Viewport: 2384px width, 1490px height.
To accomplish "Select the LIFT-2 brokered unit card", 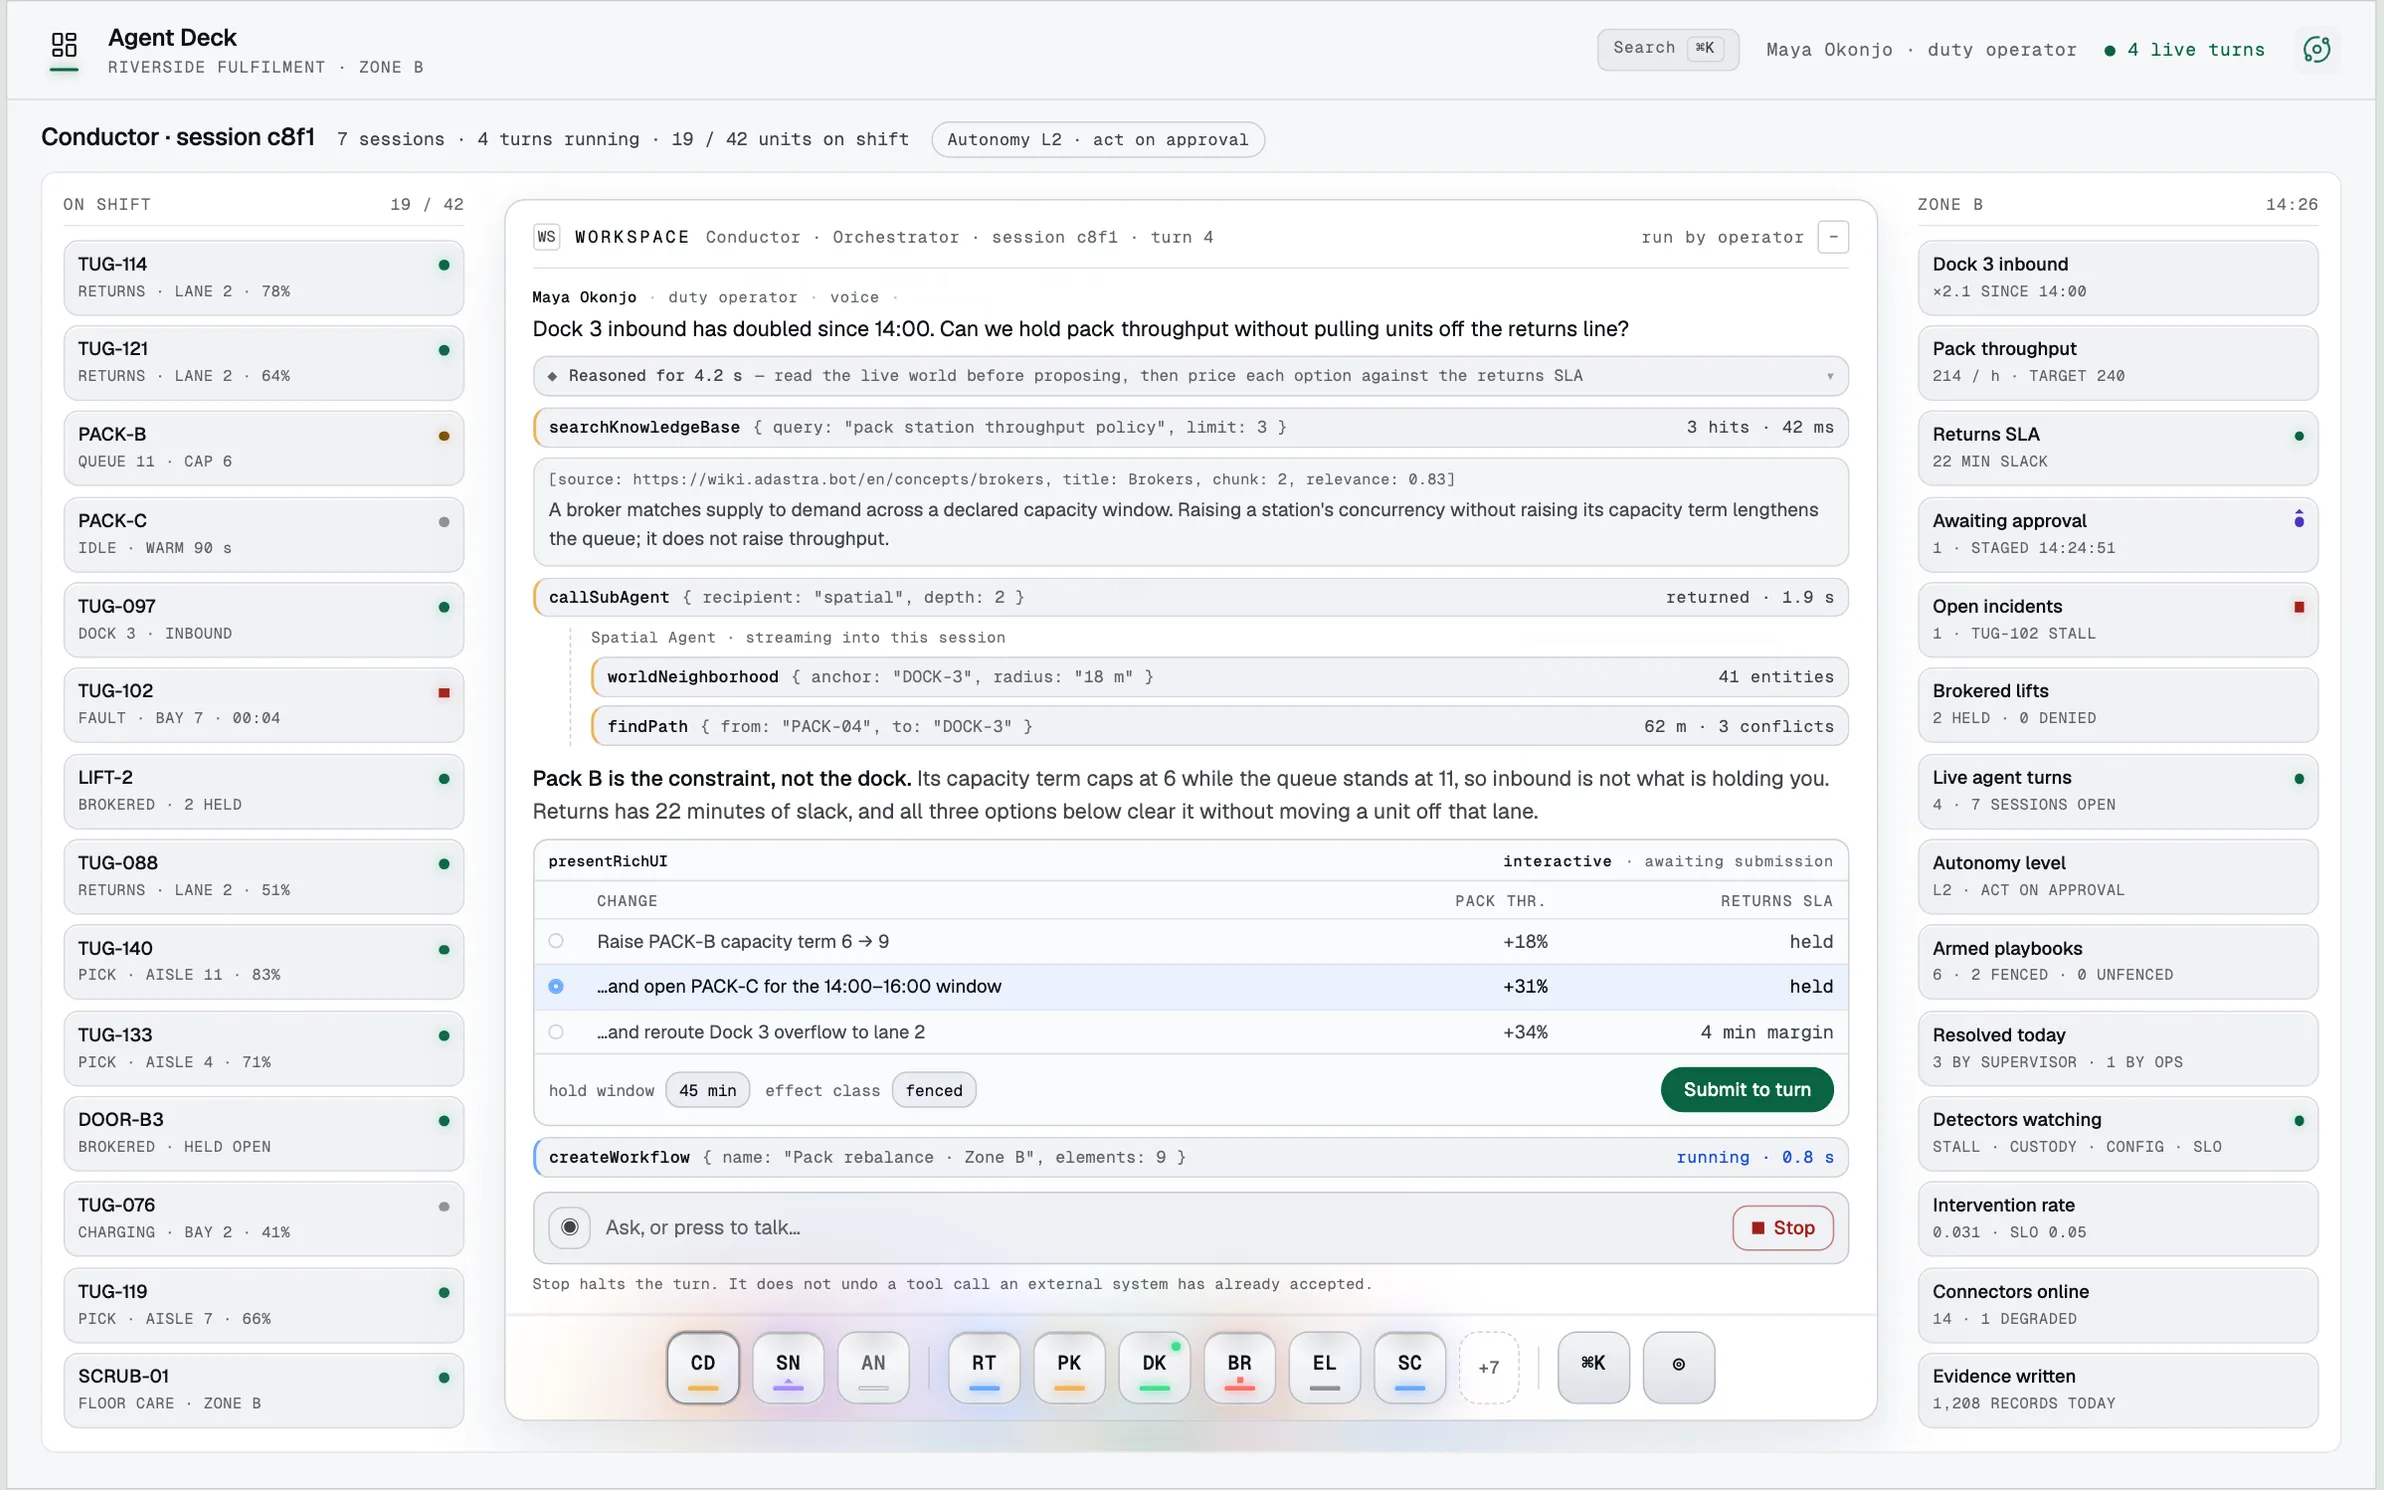I will (x=263, y=790).
